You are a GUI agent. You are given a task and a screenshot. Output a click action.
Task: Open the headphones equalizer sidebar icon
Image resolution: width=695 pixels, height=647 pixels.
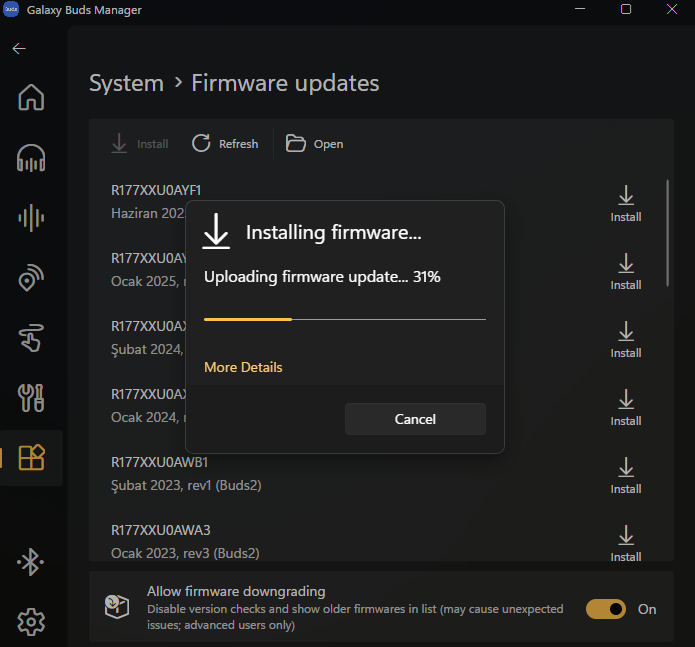pyautogui.click(x=31, y=158)
